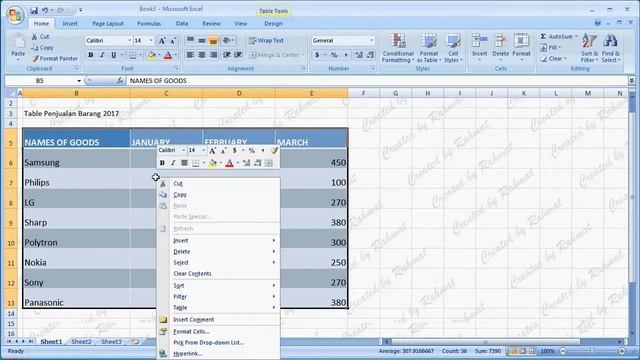Open the Design tab under Table Tools
The image size is (640, 360).
(x=273, y=24)
